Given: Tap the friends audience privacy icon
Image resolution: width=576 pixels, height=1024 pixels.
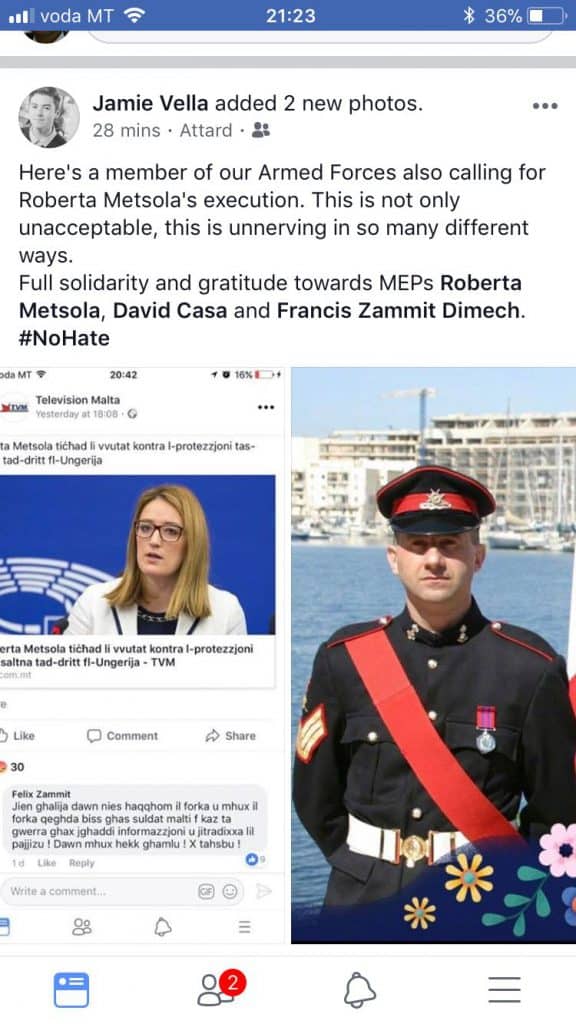Looking at the screenshot, I should (261, 130).
